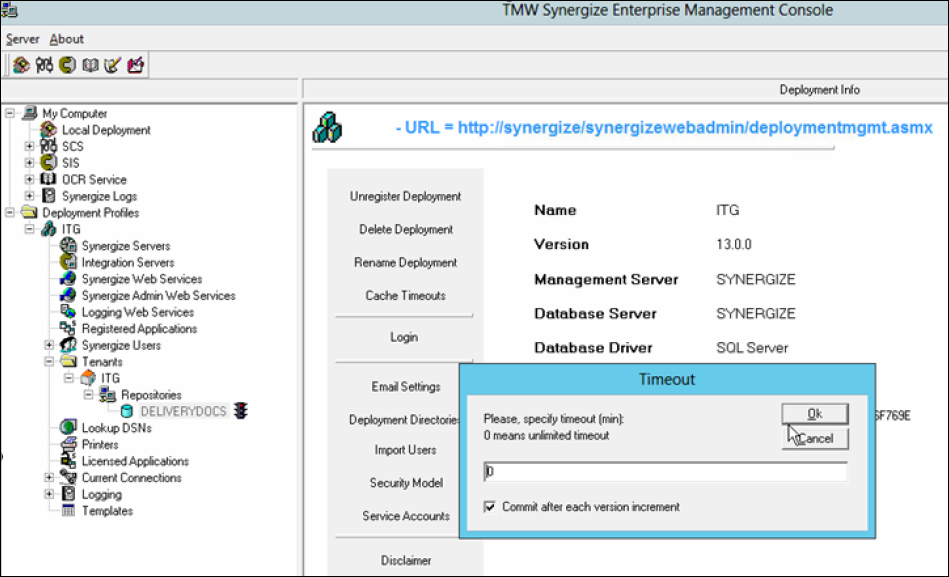Cancel the Timeout dialog
This screenshot has width=949, height=577.
coord(815,438)
